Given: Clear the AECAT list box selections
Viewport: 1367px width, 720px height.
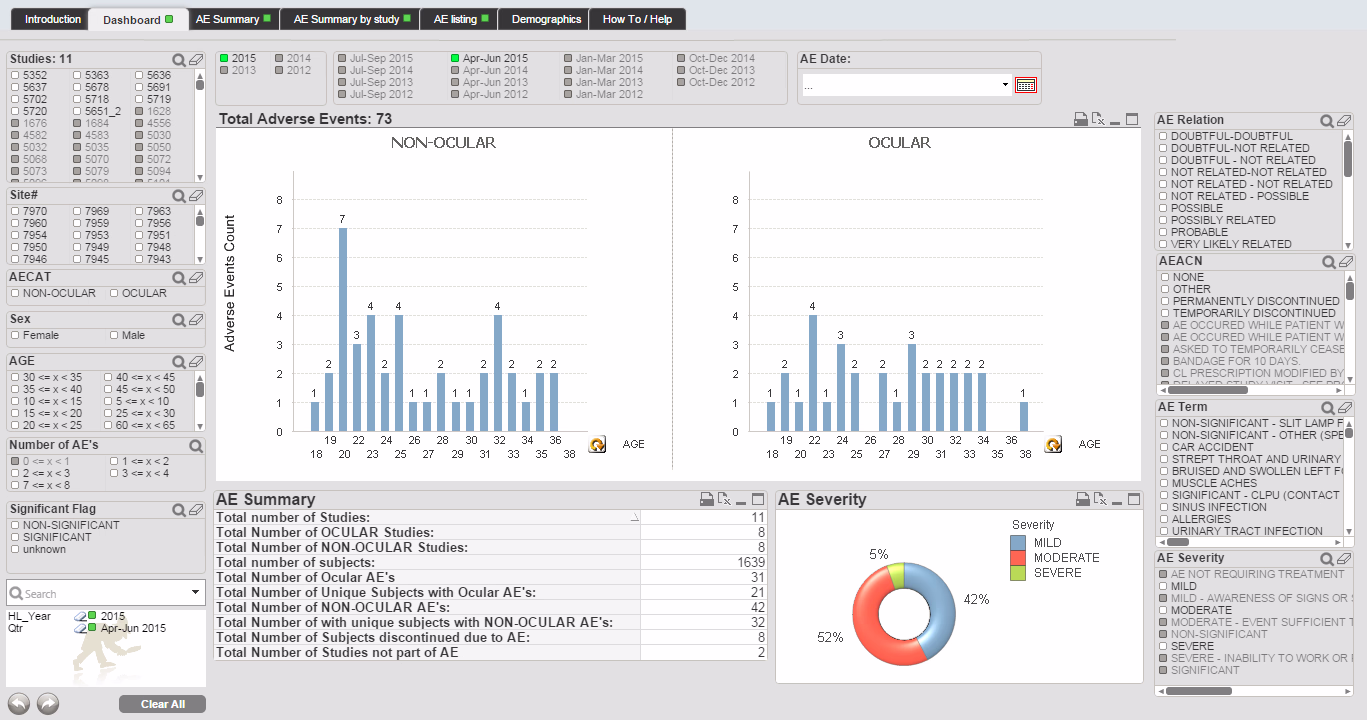Looking at the screenshot, I should pyautogui.click(x=196, y=278).
